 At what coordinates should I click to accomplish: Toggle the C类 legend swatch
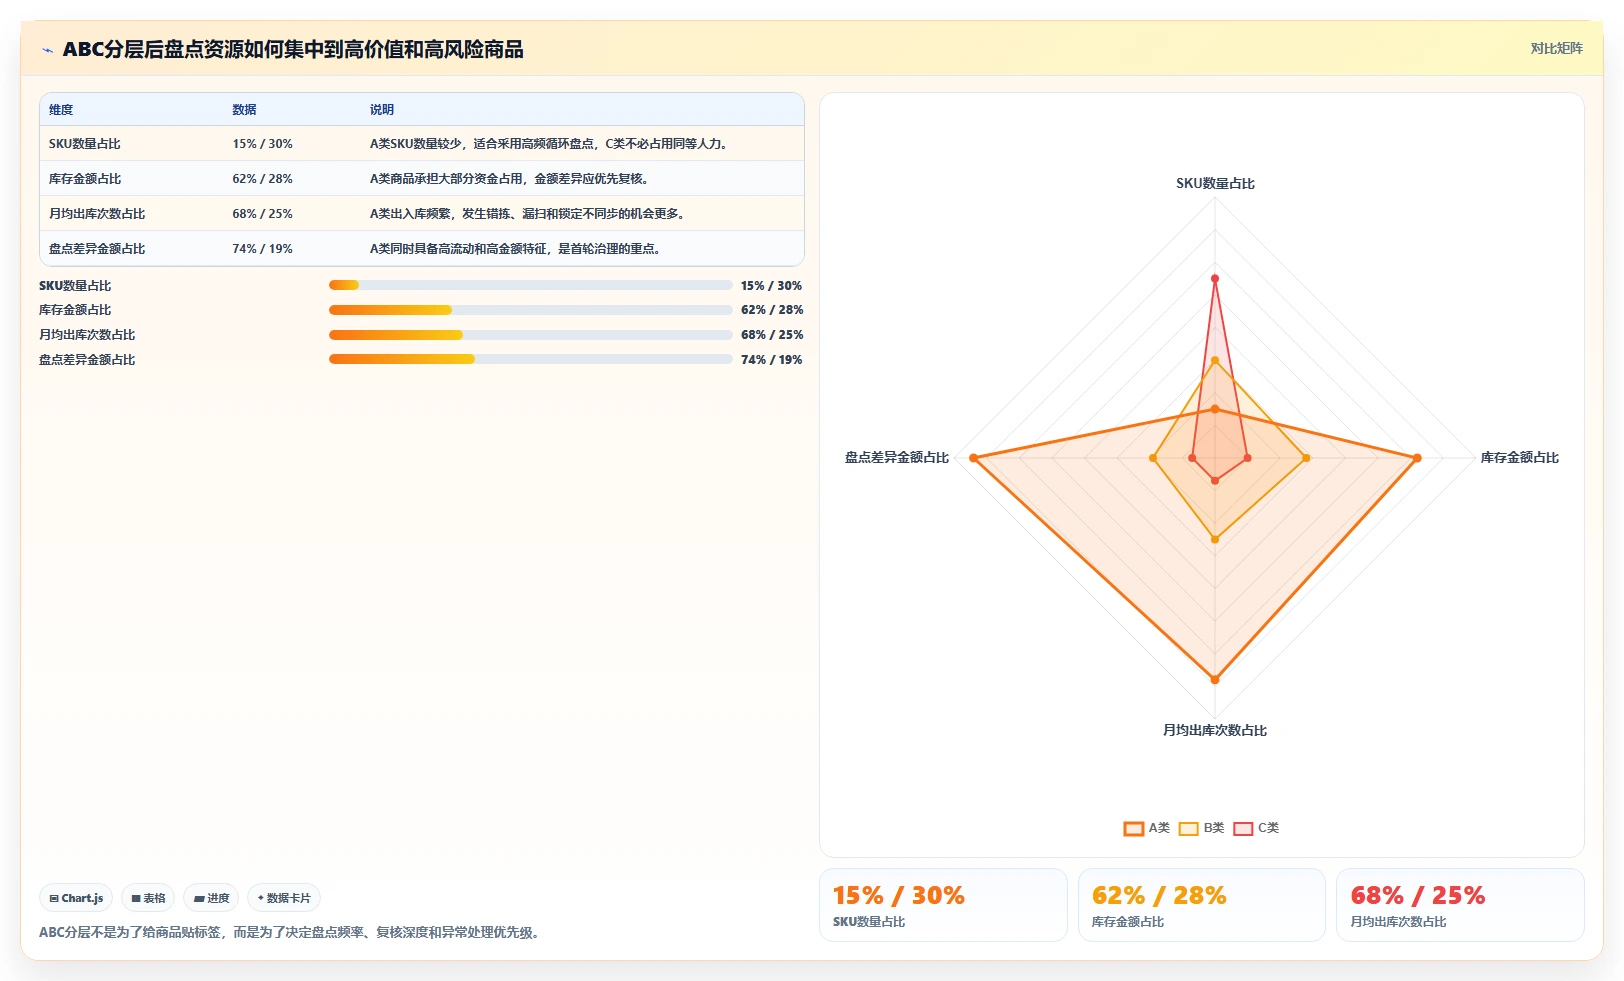[x=1243, y=828]
